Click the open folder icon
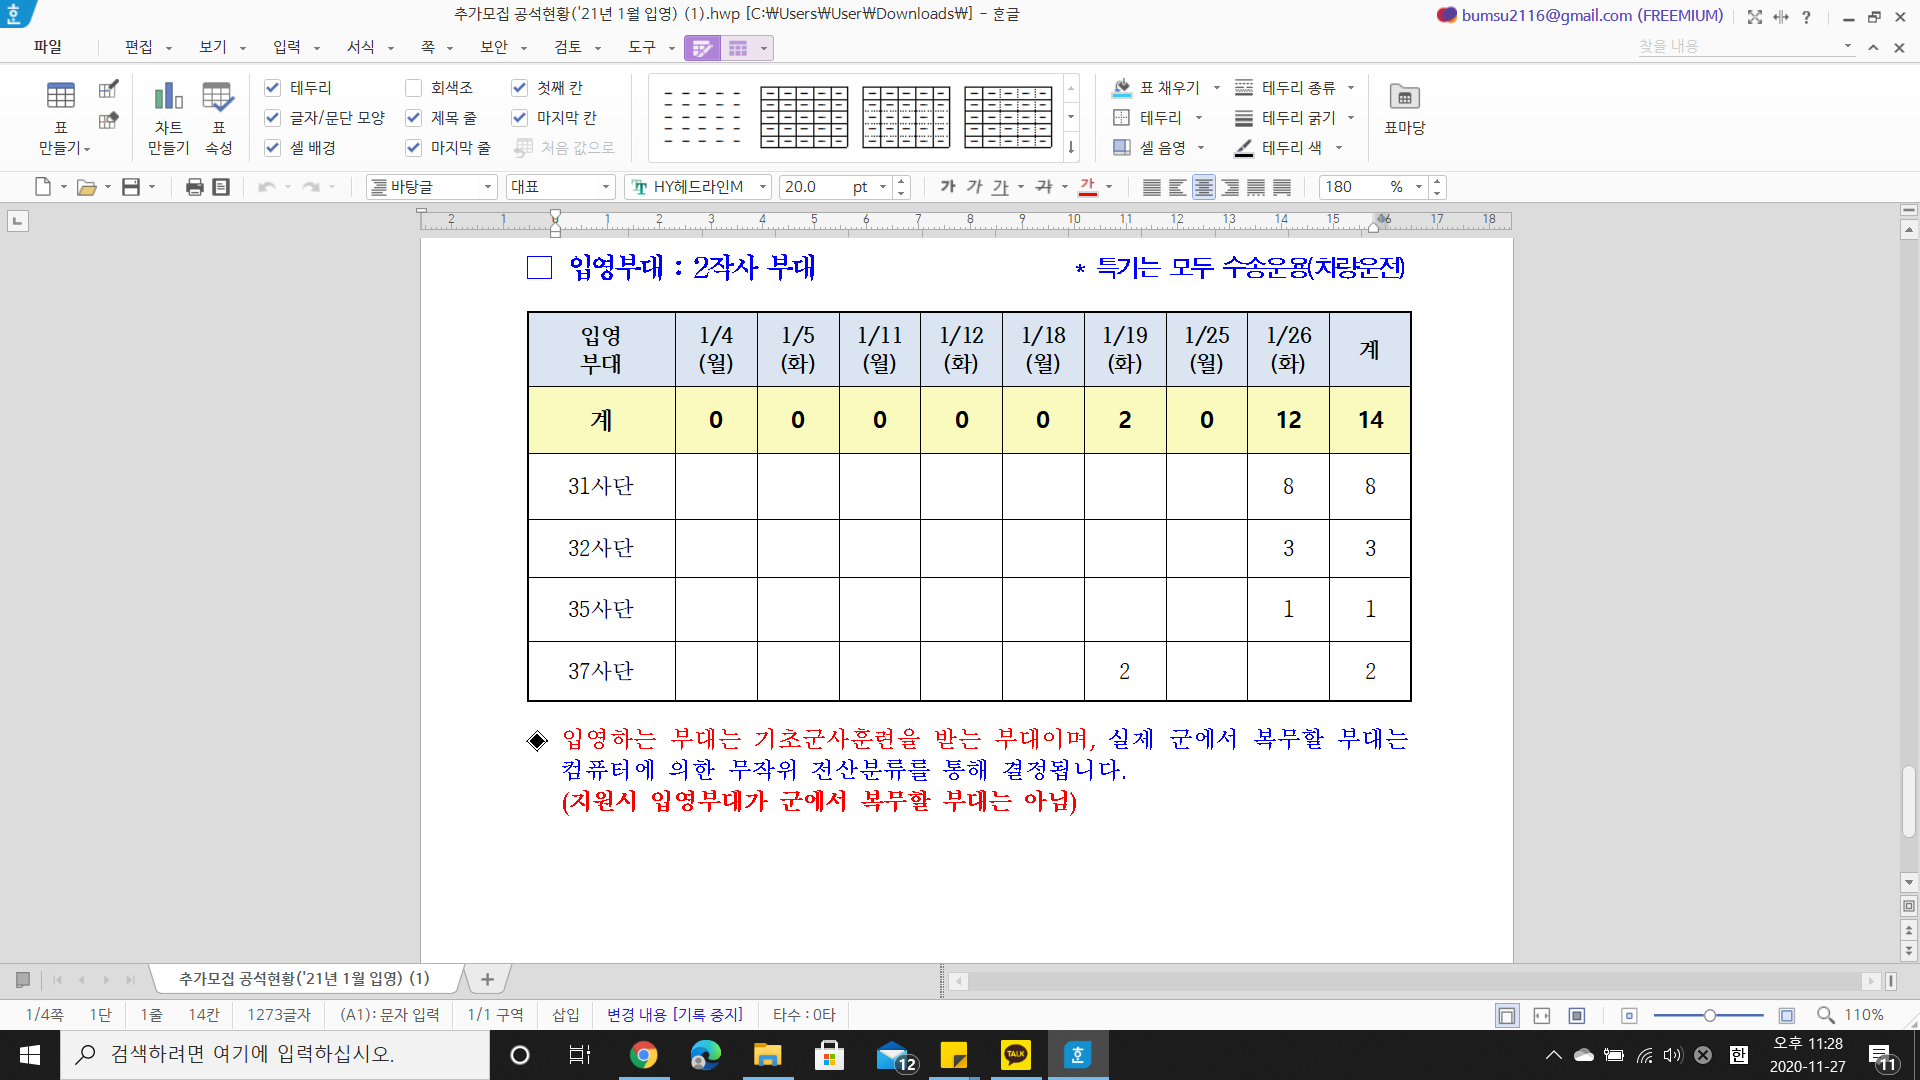 (x=87, y=187)
